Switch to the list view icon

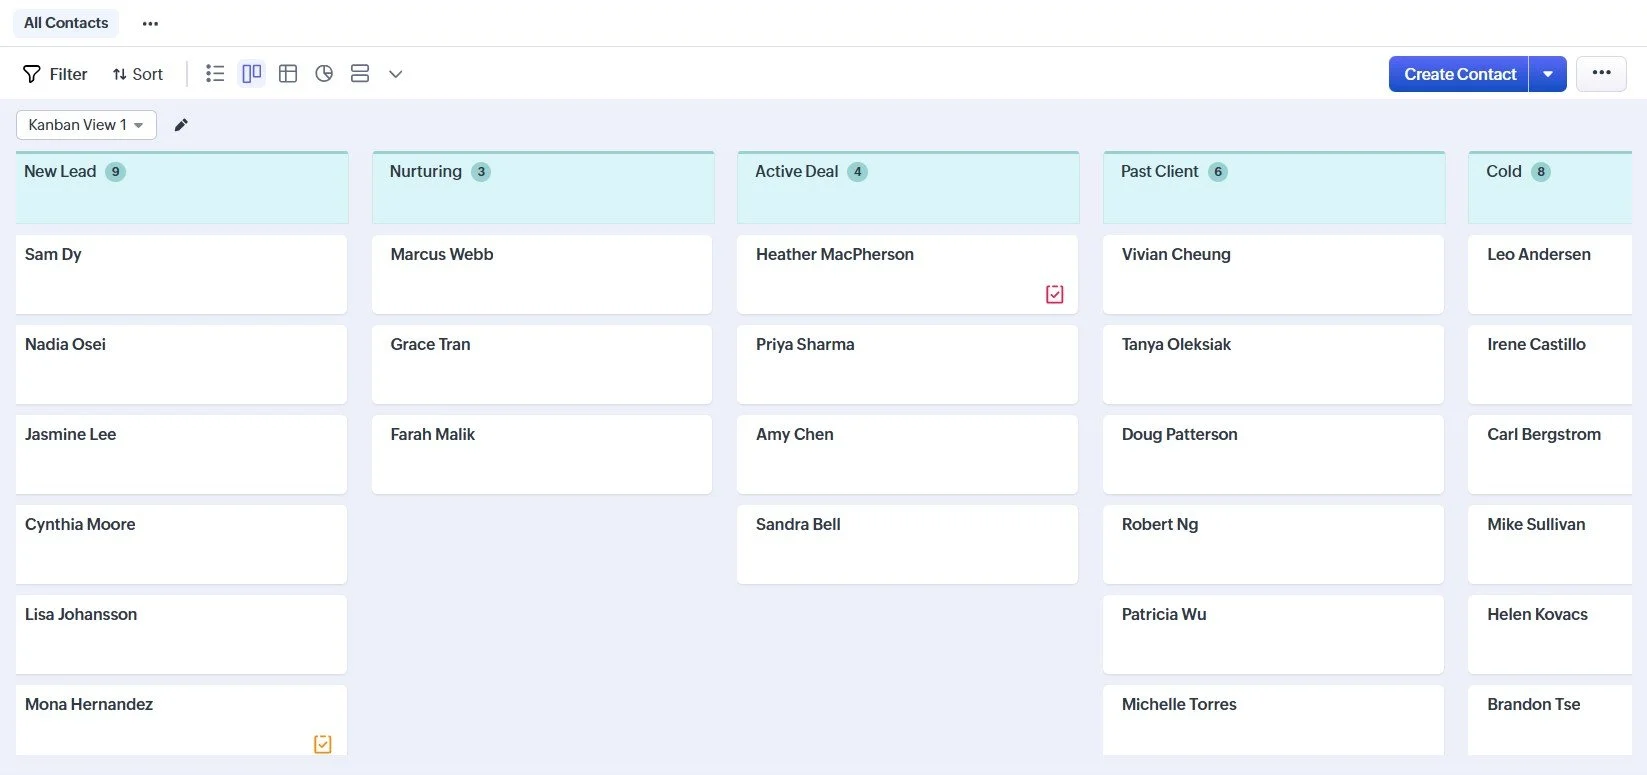coord(215,73)
